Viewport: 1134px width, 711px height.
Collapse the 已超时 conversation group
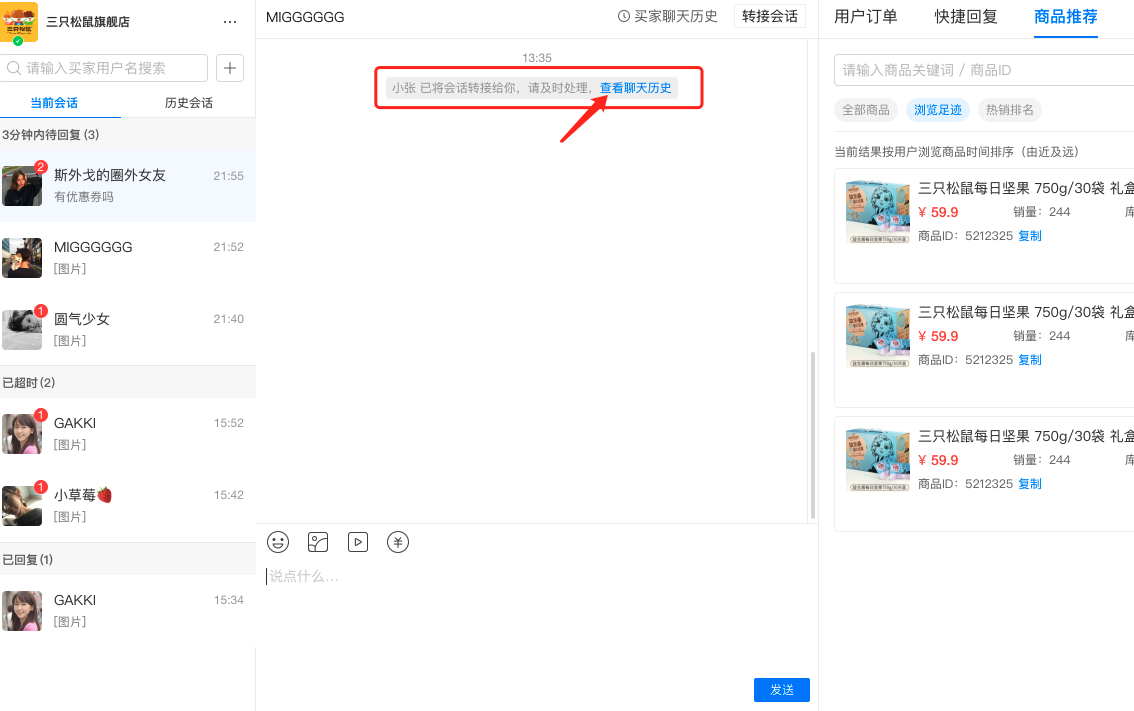[x=29, y=383]
